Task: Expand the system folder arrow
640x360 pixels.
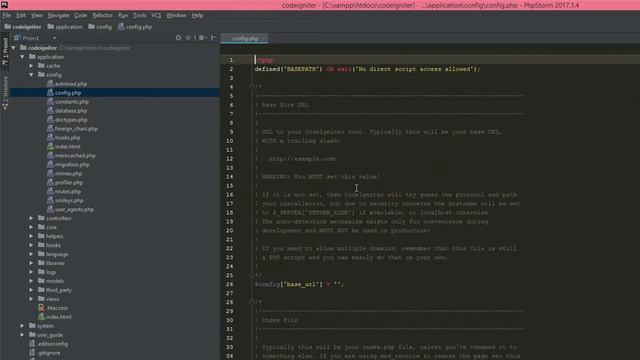Action: (x=22, y=326)
